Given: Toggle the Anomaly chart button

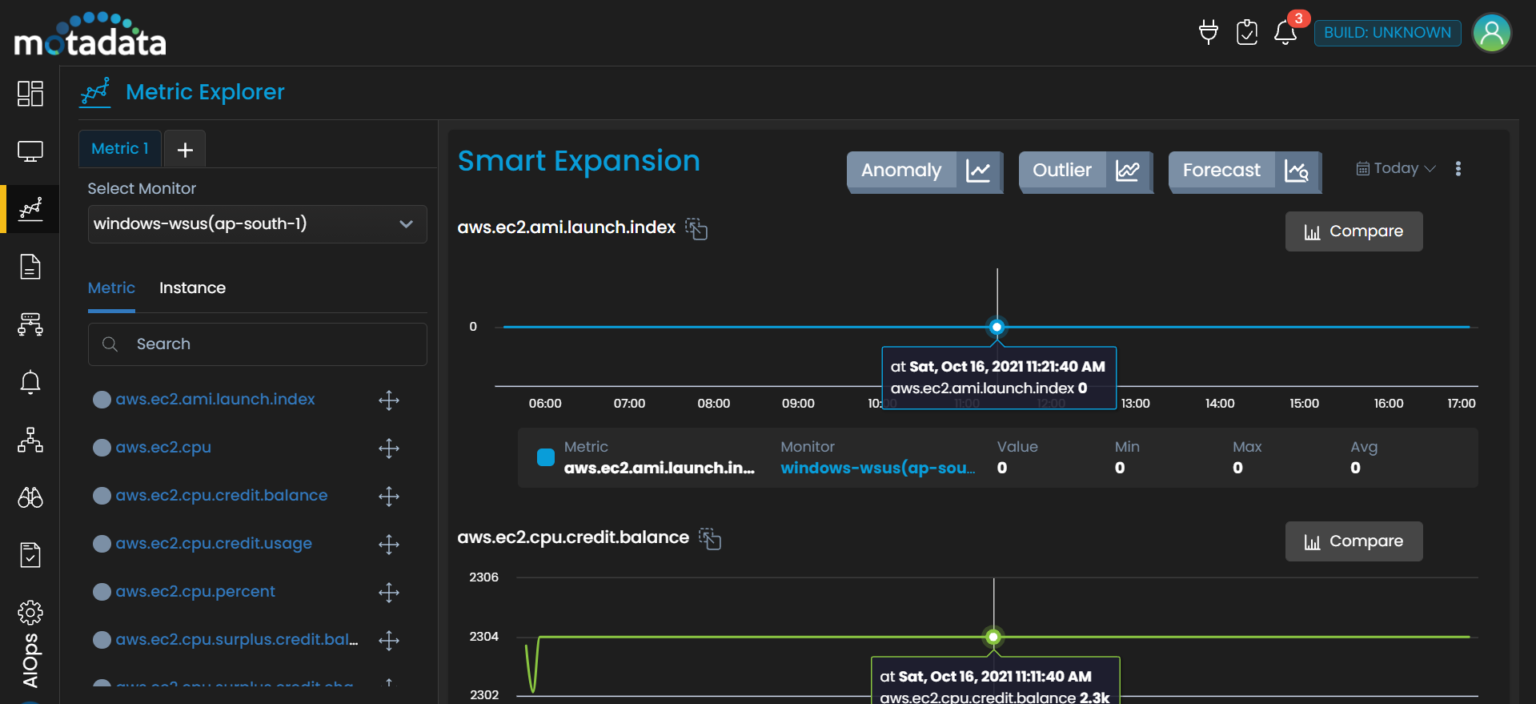Looking at the screenshot, I should coord(923,171).
